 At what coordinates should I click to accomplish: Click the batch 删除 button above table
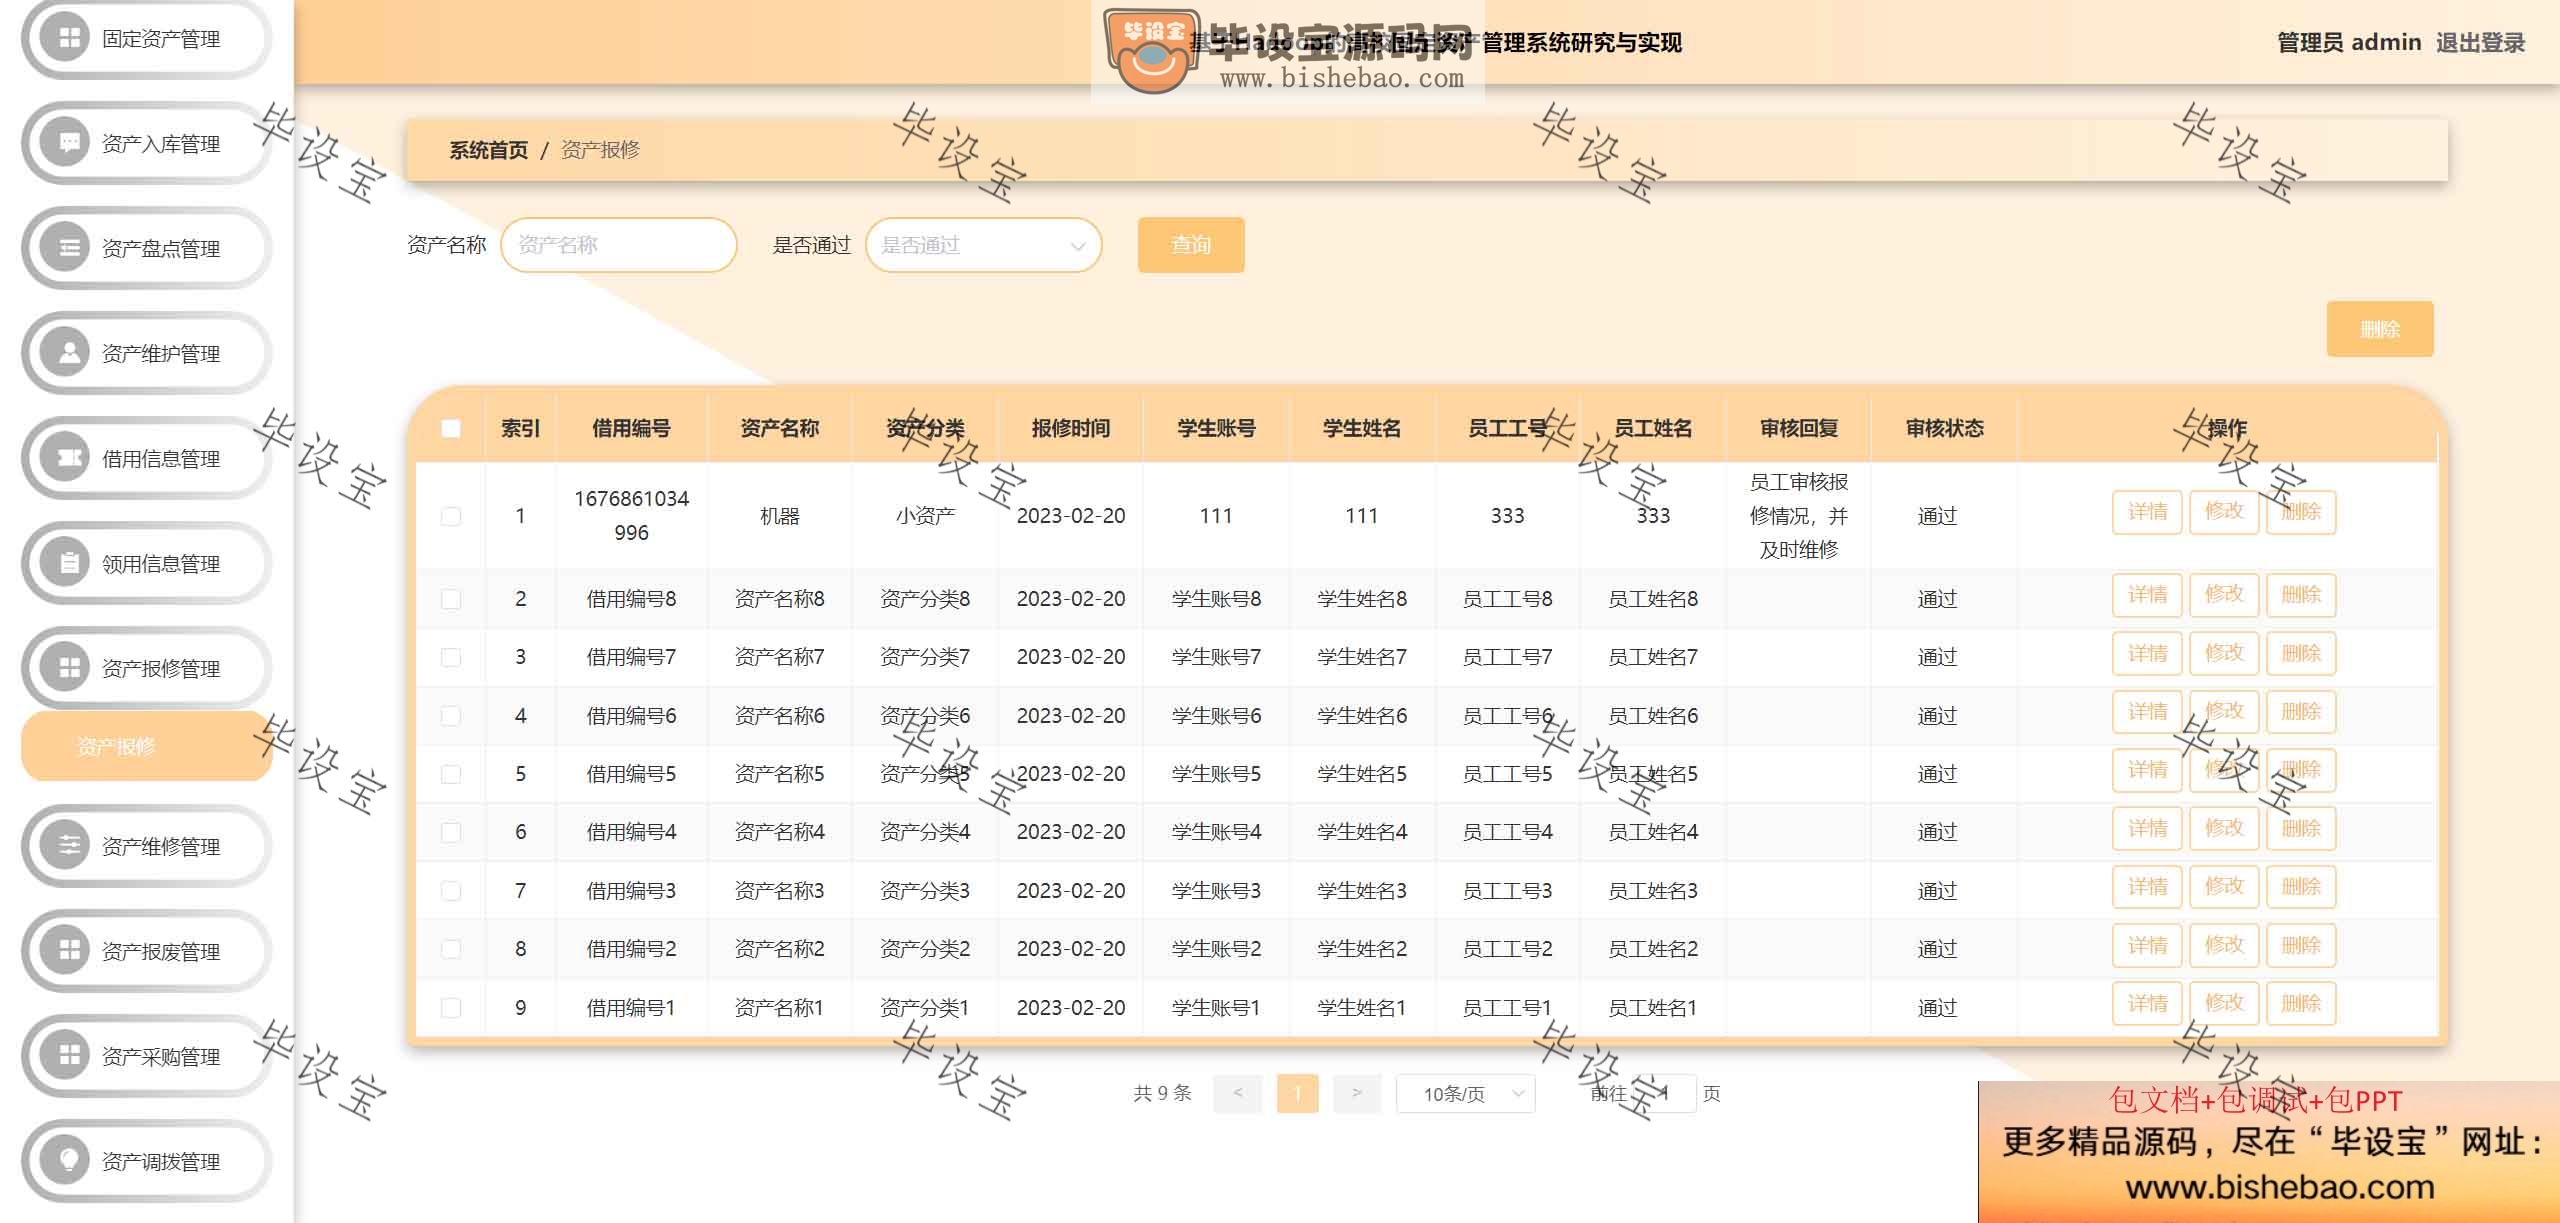(x=2380, y=329)
